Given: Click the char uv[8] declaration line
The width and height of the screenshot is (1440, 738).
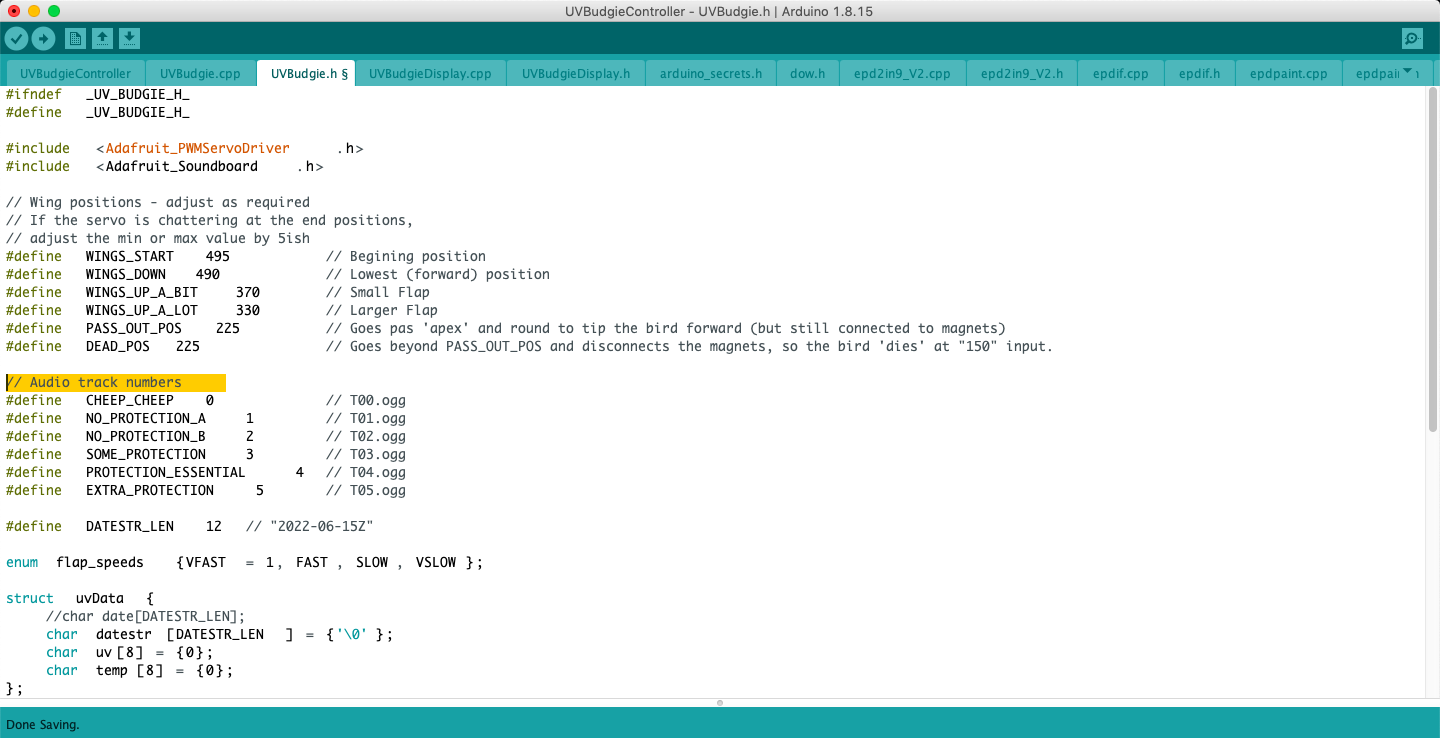Looking at the screenshot, I should pos(130,652).
